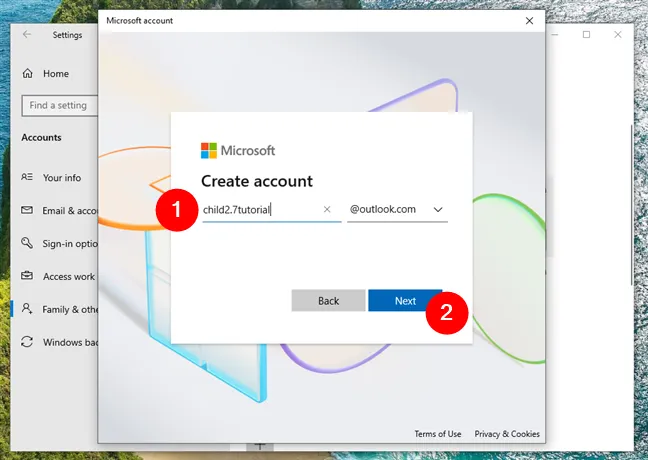Click the briefcase icon for Access work
The image size is (648, 460).
[x=27, y=275]
